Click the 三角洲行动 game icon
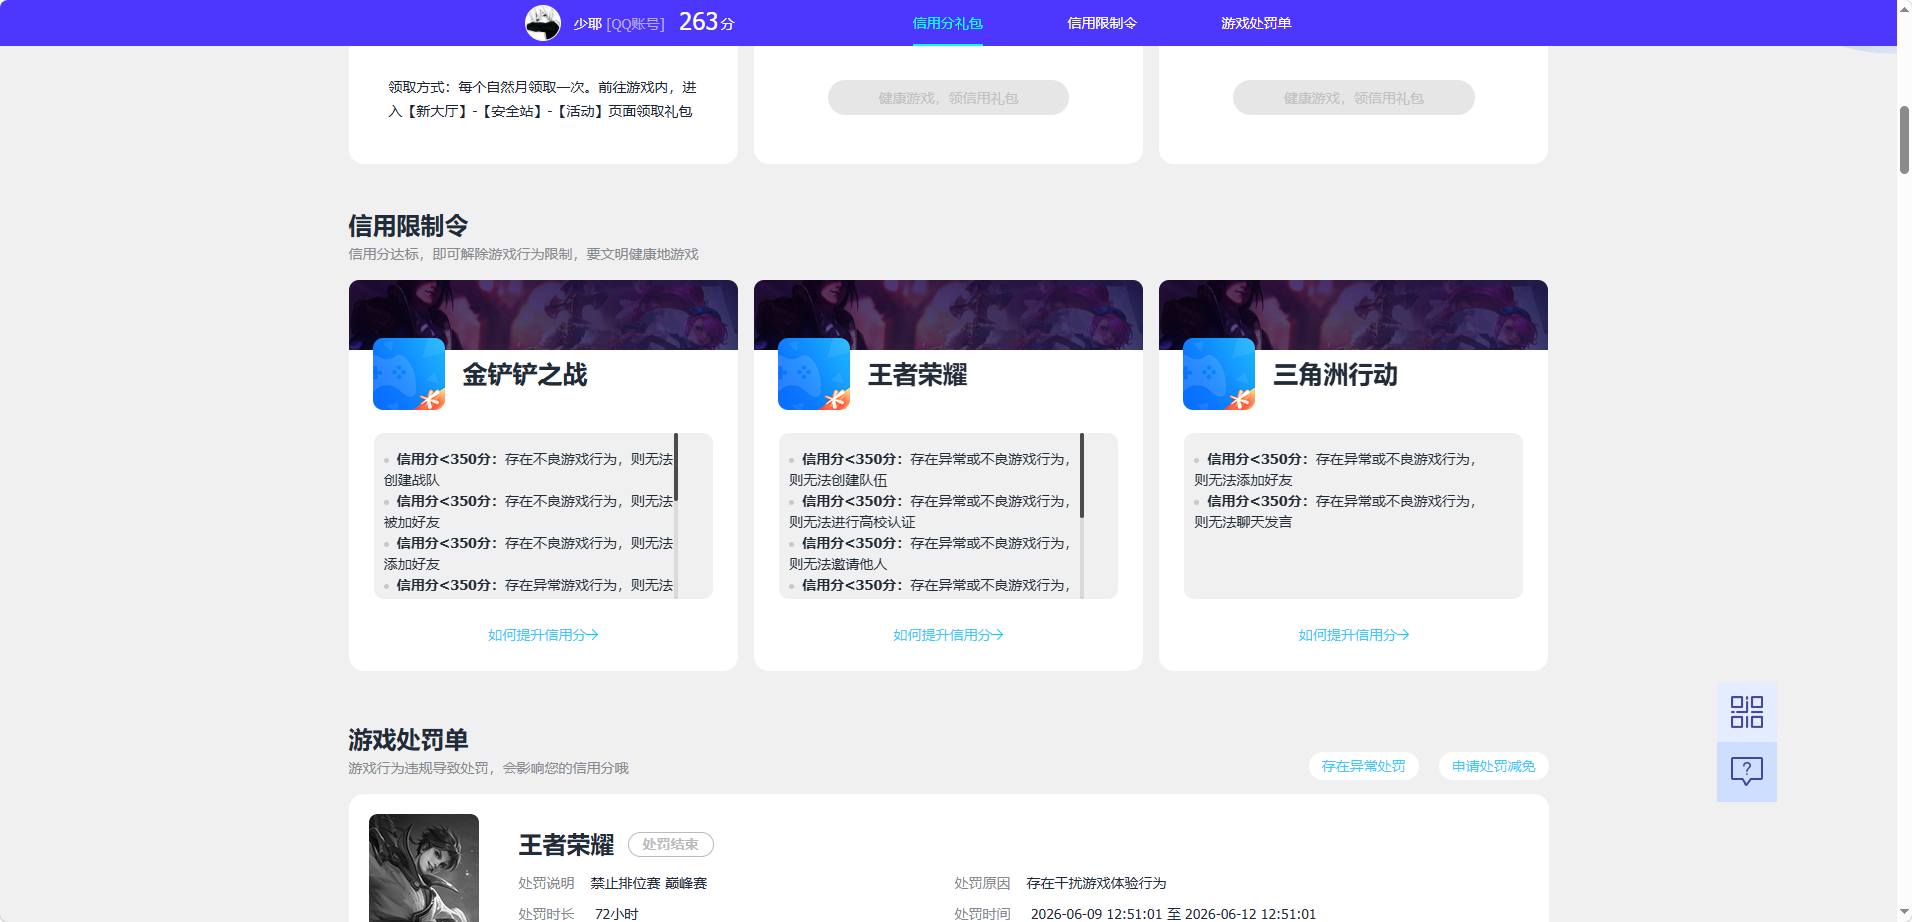 [x=1219, y=374]
